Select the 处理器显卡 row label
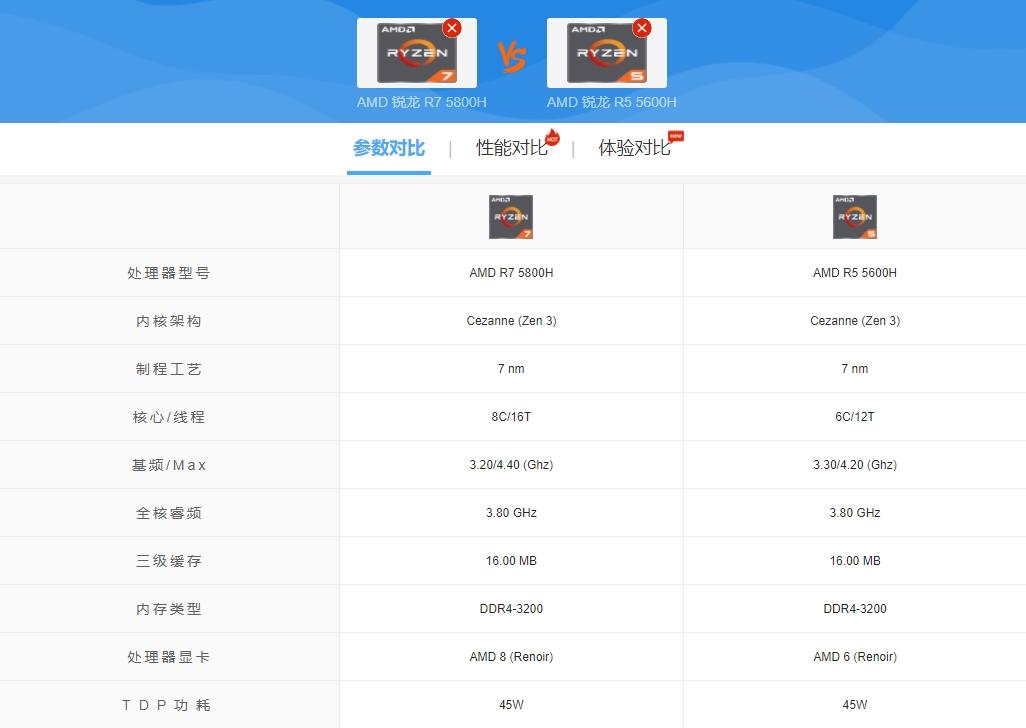The width and height of the screenshot is (1026, 728). 169,657
